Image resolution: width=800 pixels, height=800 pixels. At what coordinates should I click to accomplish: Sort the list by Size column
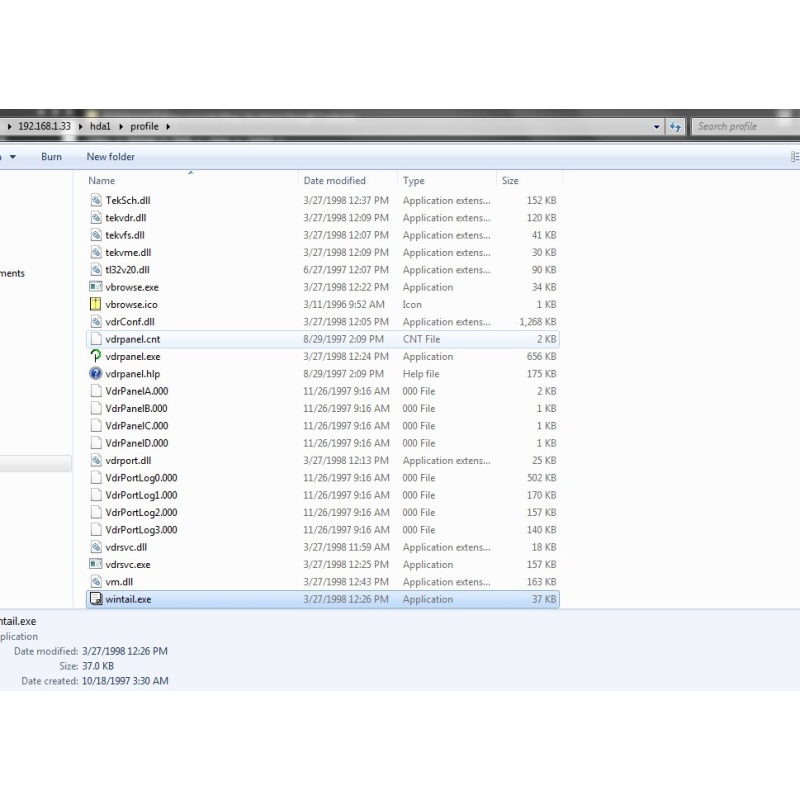point(510,181)
